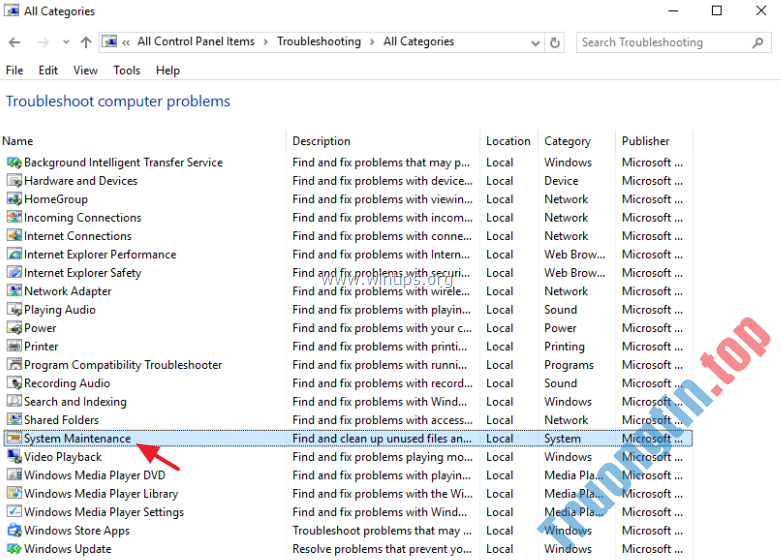Launch the System Maintenance troubleshooter
Image resolution: width=781 pixels, height=560 pixels.
pos(77,439)
